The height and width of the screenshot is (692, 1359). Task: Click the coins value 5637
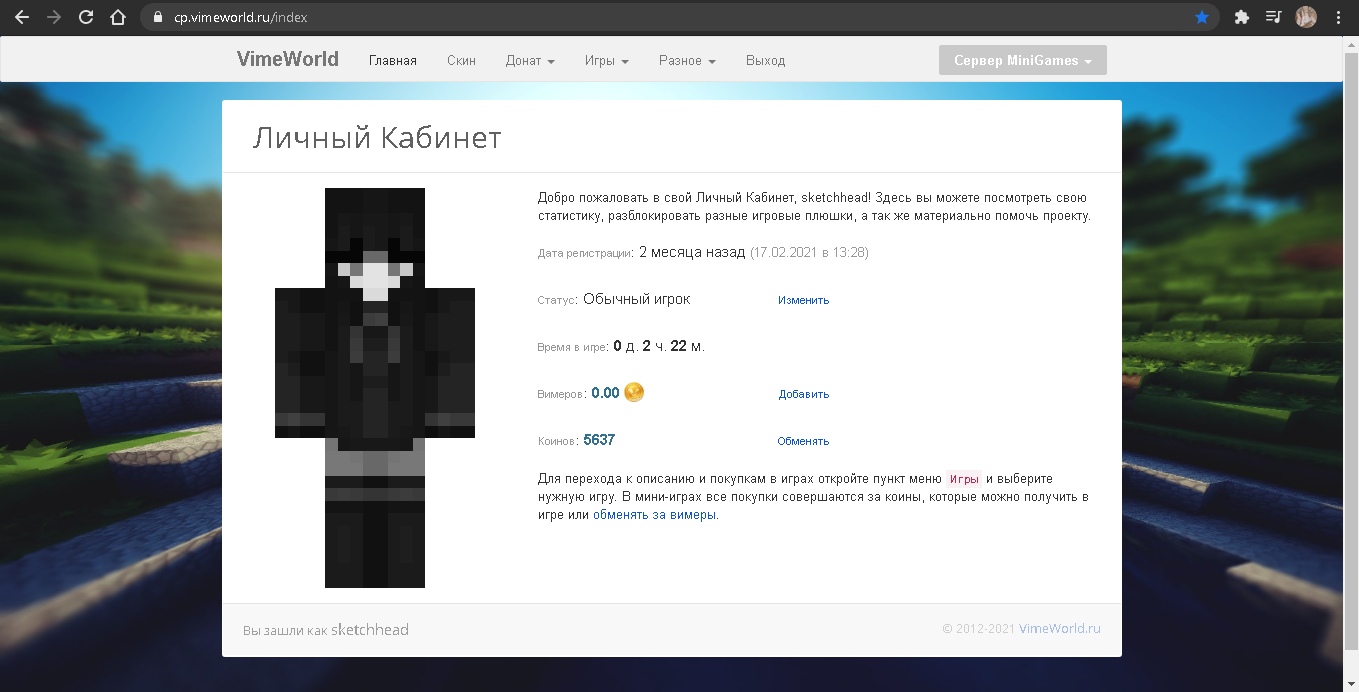click(599, 440)
